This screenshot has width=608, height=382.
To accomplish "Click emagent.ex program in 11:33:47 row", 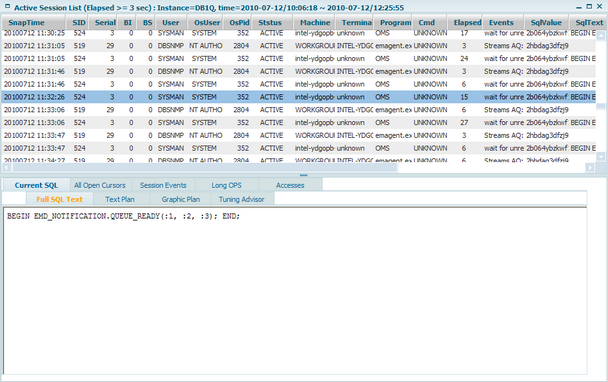I will (x=393, y=135).
